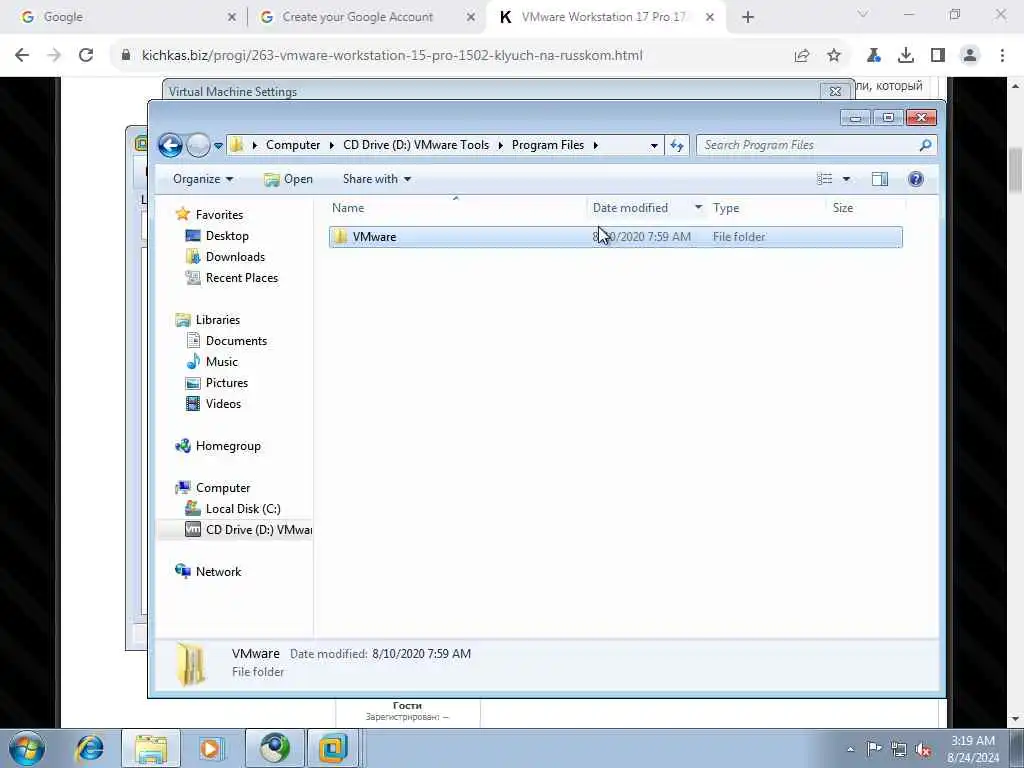1024x768 pixels.
Task: Show hidden tray icons arrow
Action: click(x=850, y=749)
